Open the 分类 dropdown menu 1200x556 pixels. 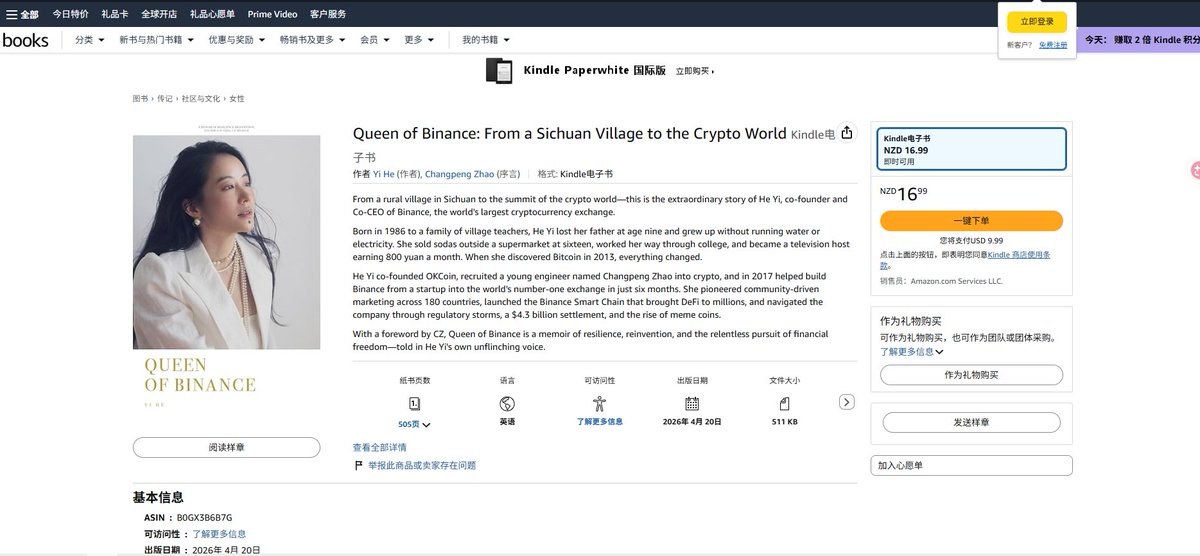point(89,40)
